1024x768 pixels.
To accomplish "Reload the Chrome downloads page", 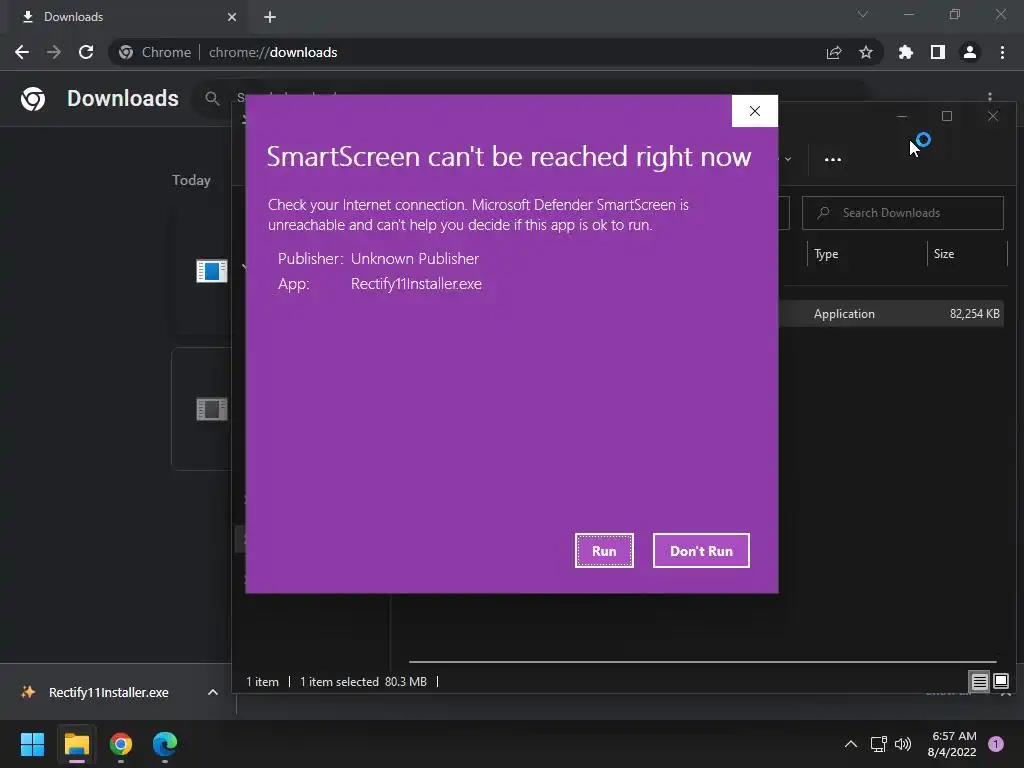I will point(86,52).
